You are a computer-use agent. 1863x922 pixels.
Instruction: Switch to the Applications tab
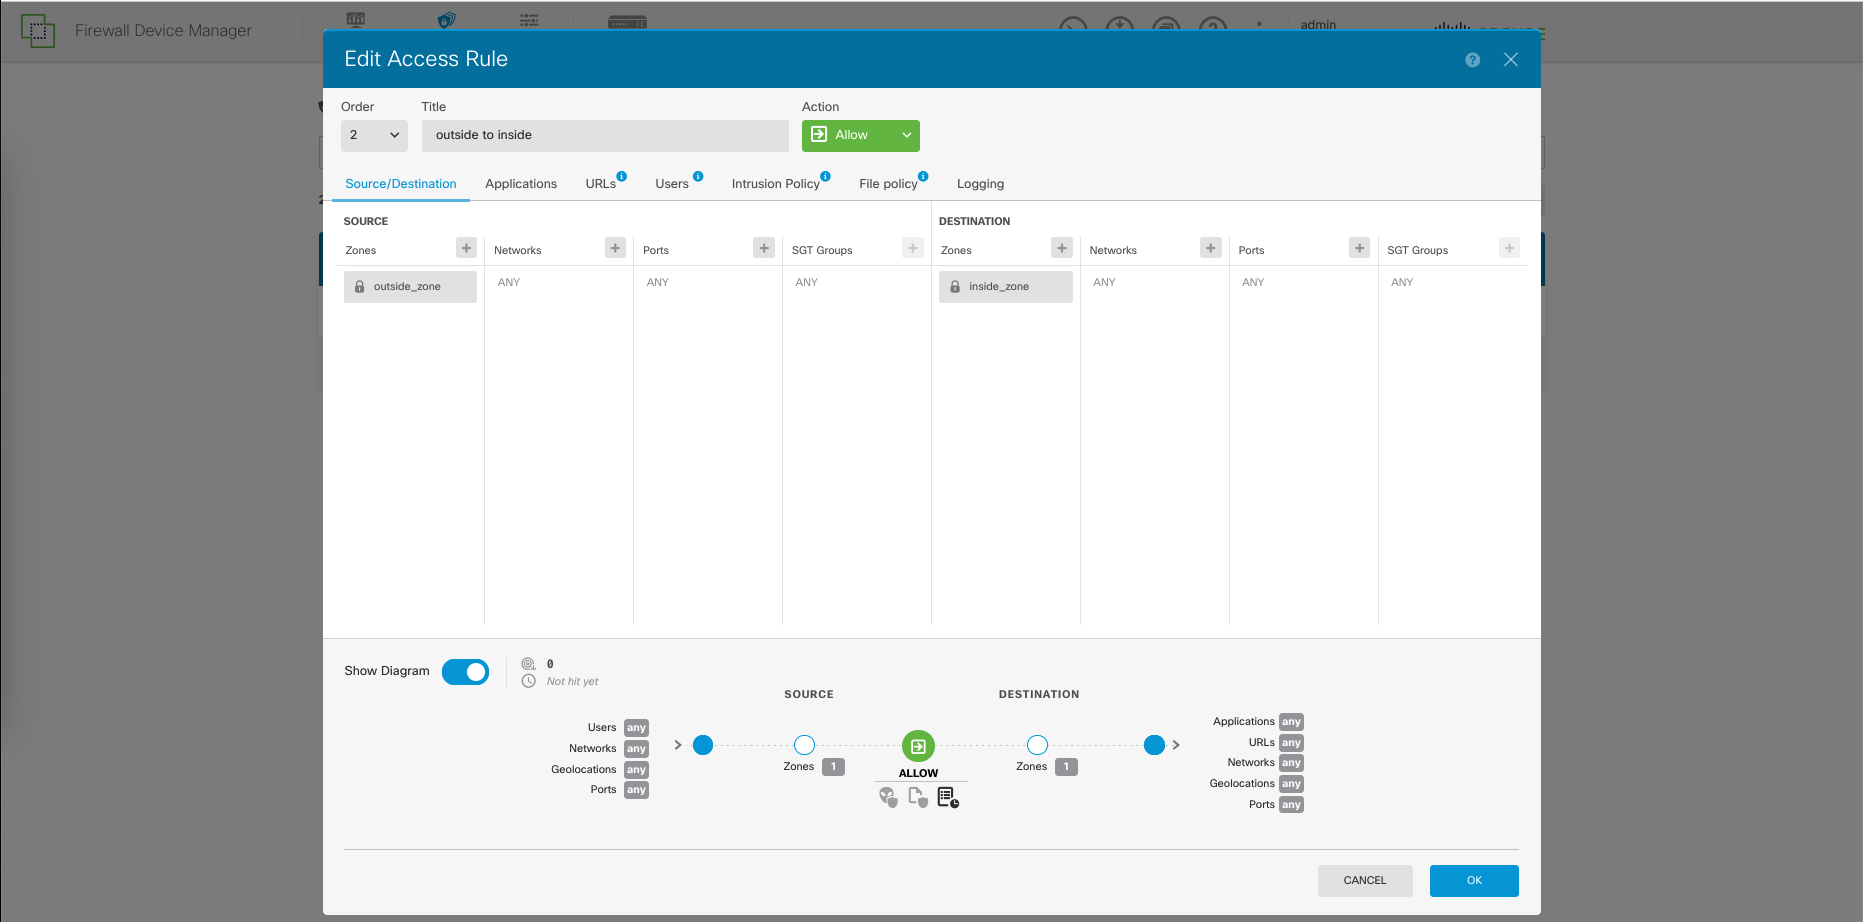pyautogui.click(x=520, y=184)
